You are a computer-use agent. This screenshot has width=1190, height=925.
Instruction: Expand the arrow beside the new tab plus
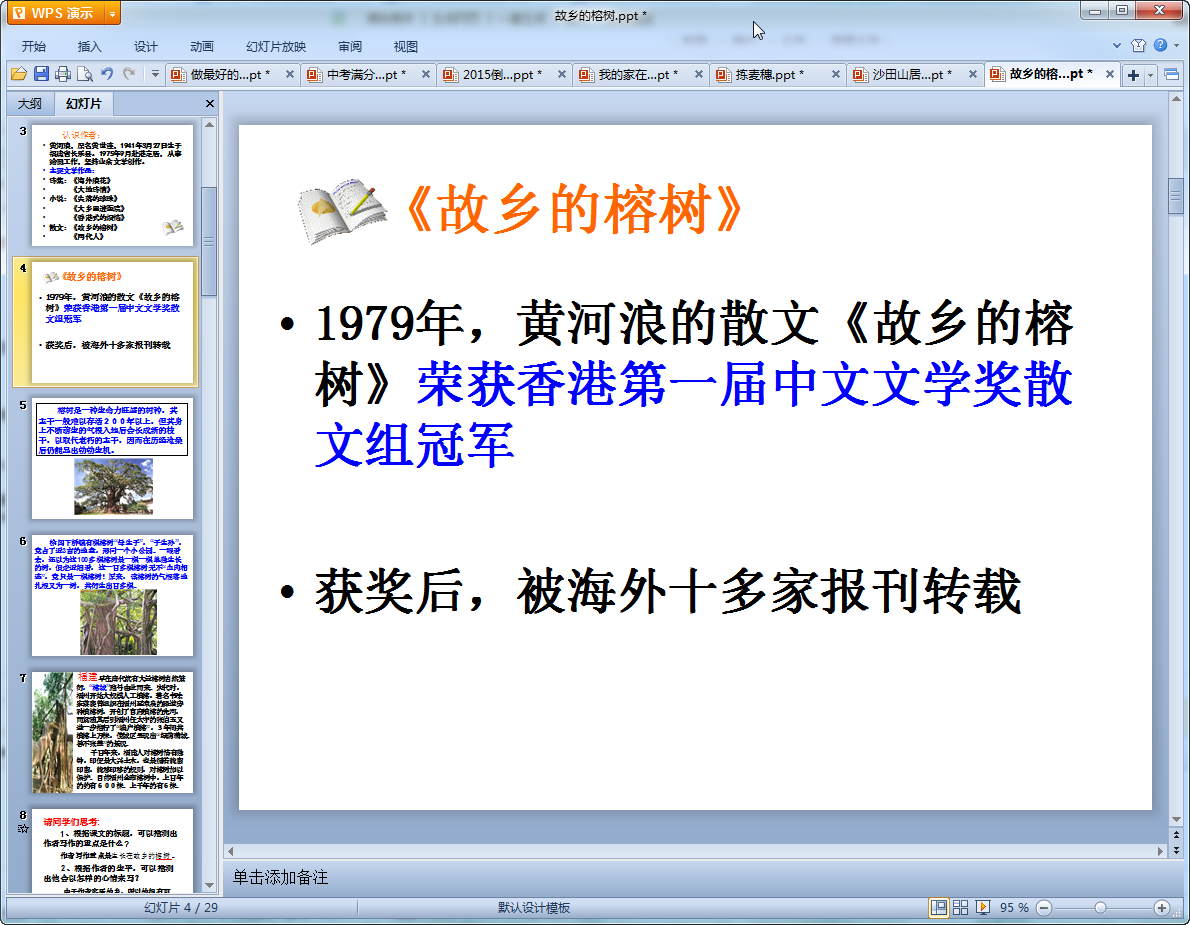(1151, 74)
